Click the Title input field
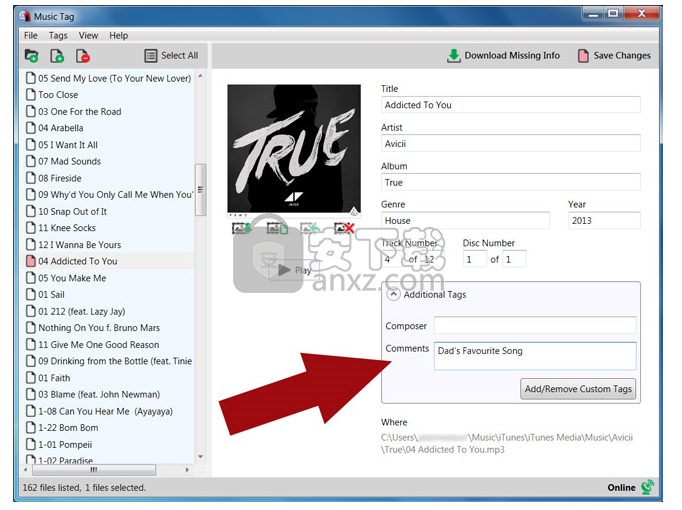 tap(511, 105)
